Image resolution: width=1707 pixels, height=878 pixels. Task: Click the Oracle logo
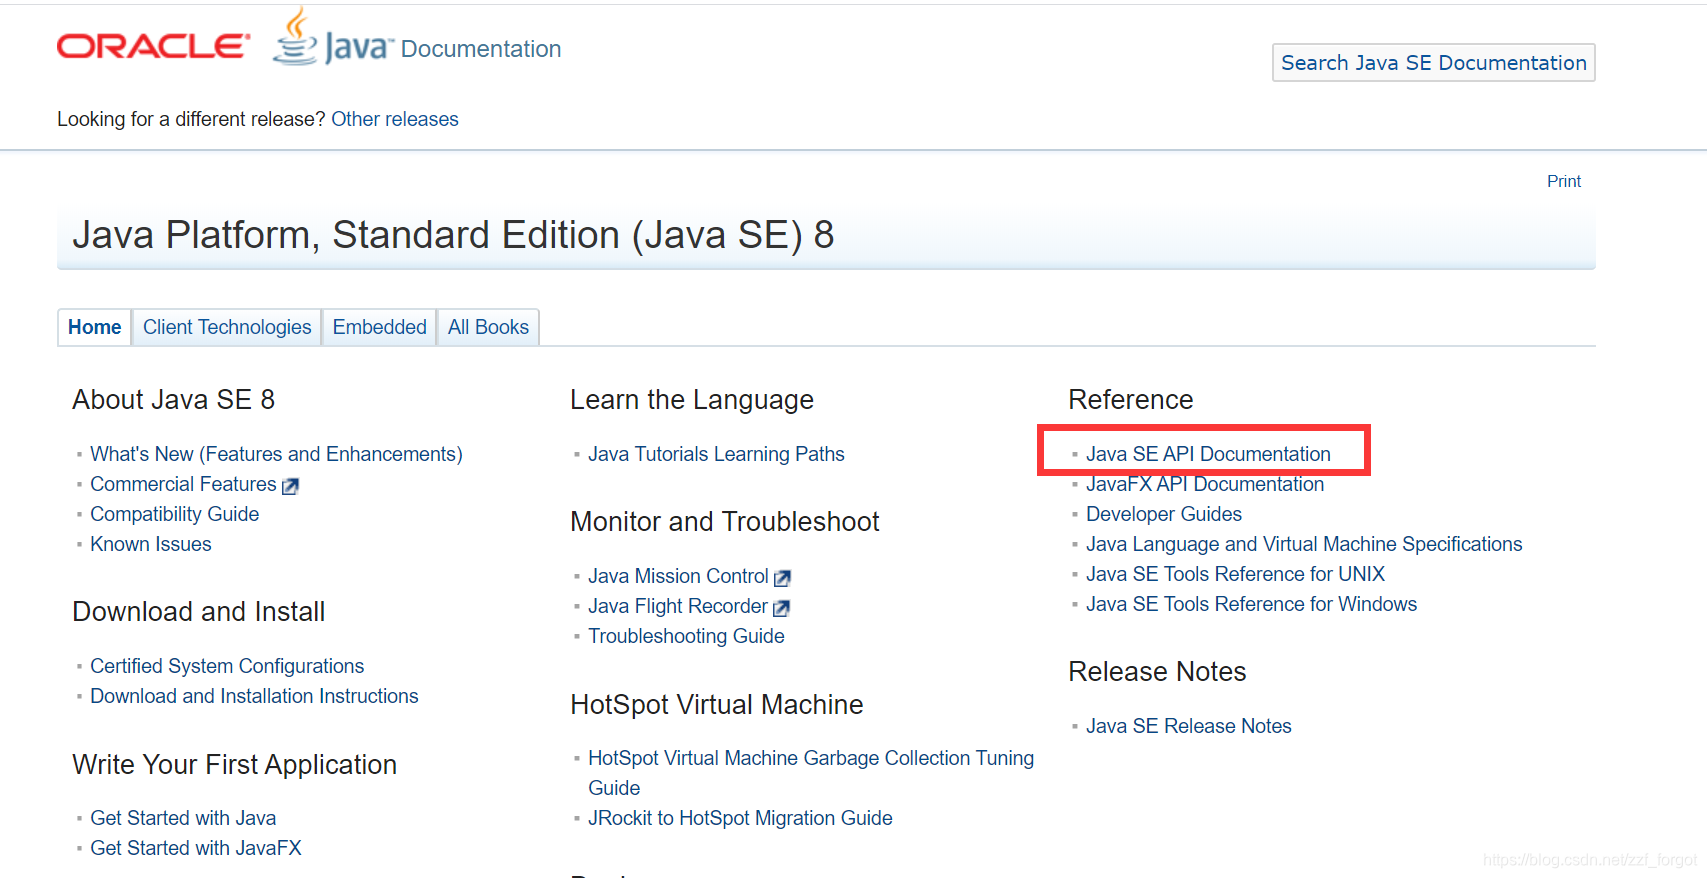coord(153,46)
